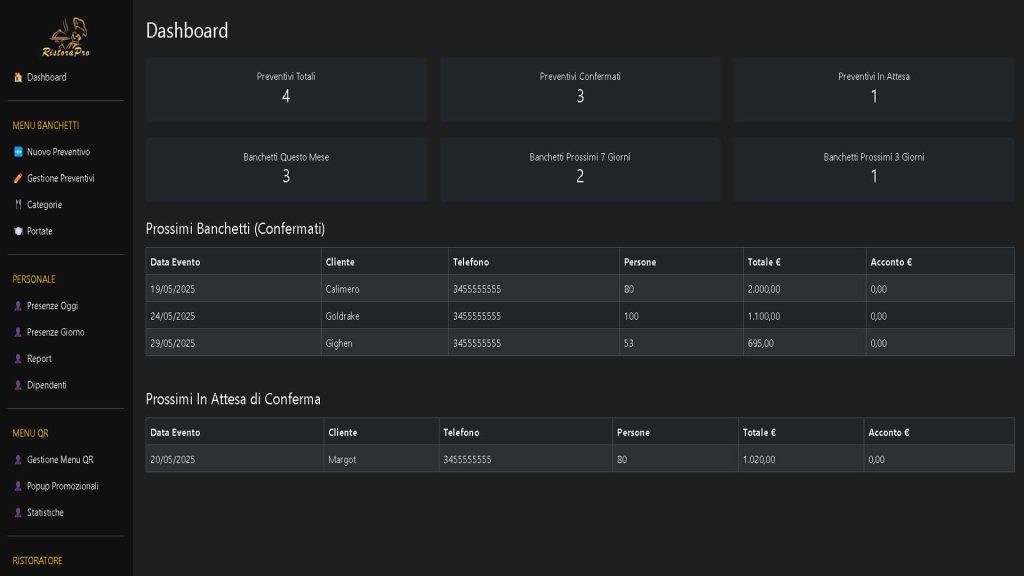Click the Nuovo Preventivo icon
The height and width of the screenshot is (576, 1024).
click(18, 152)
